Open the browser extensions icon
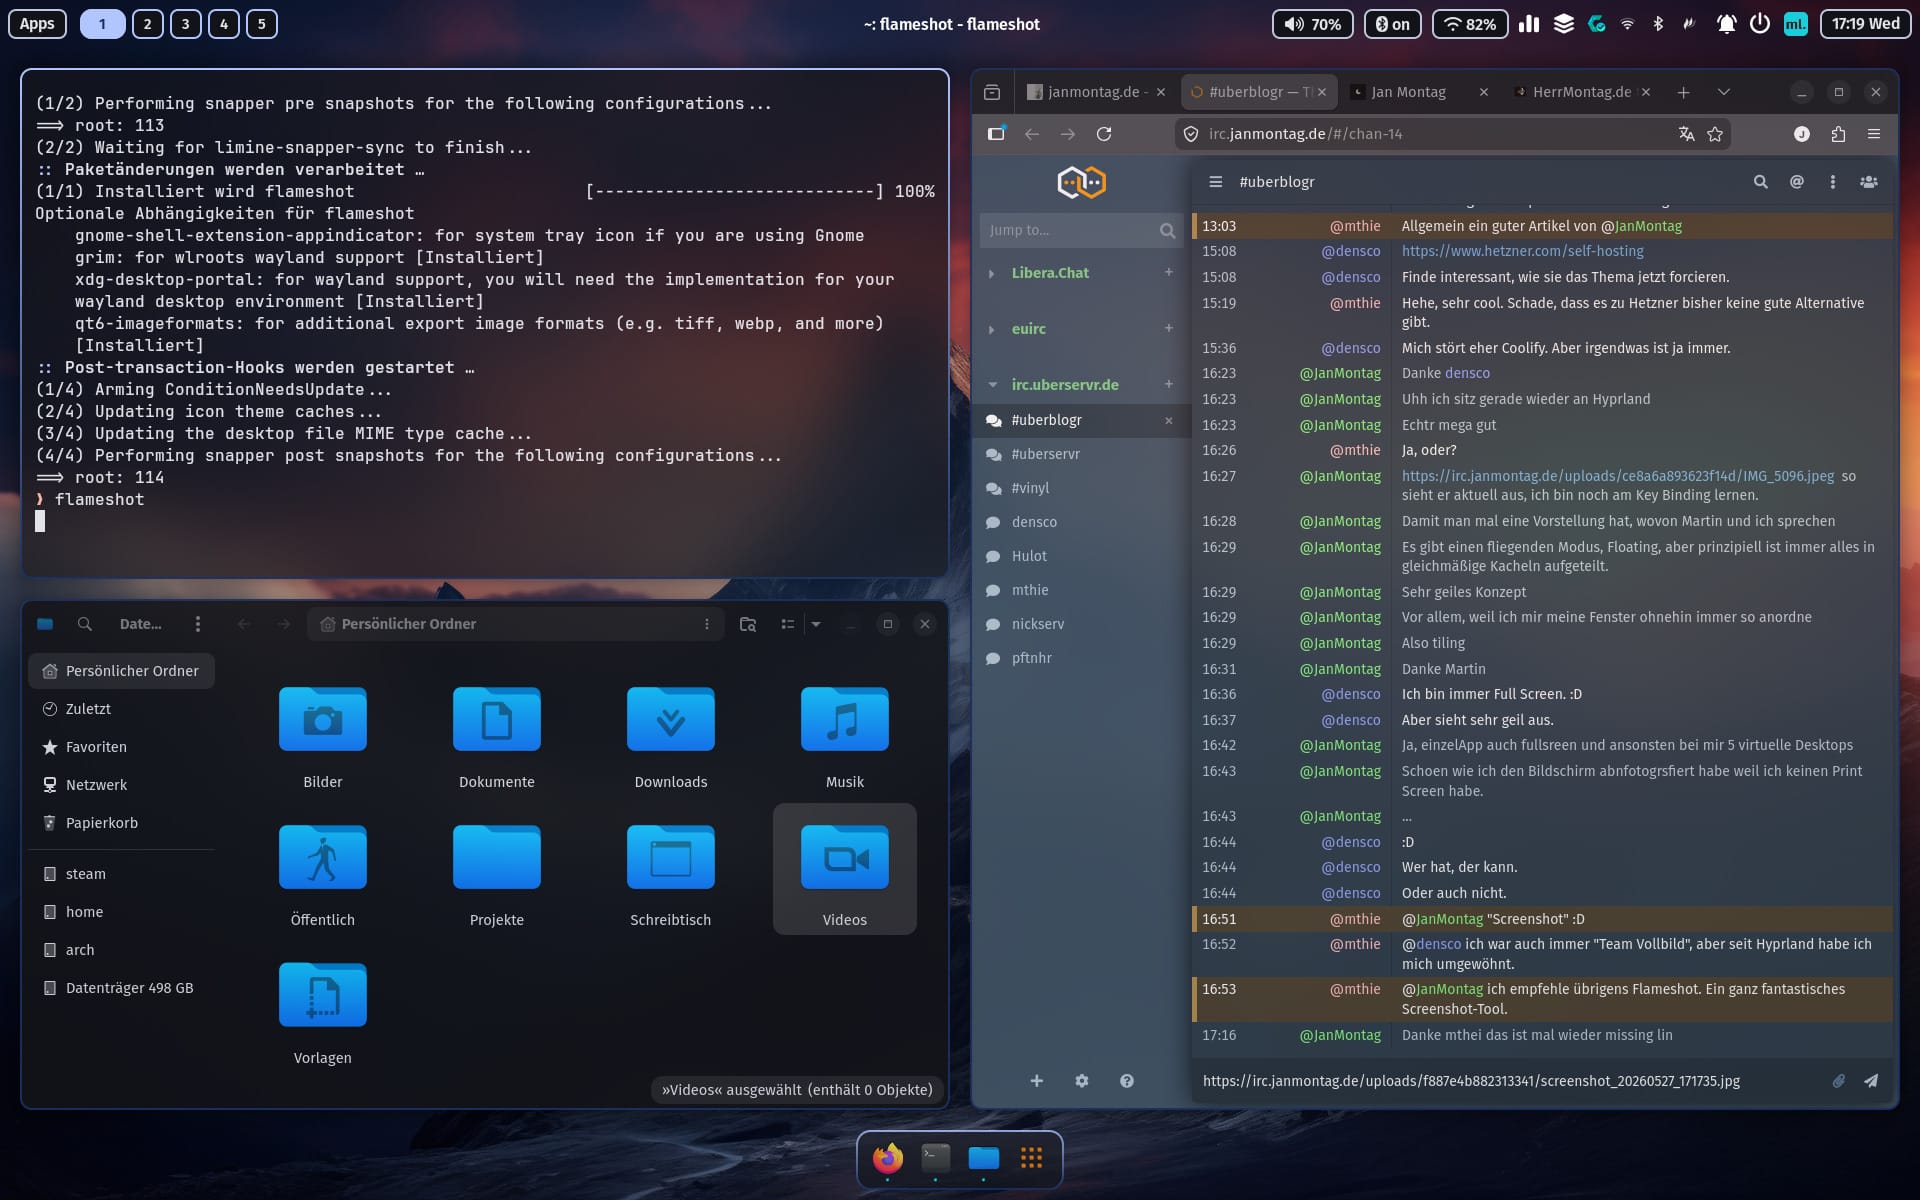Image resolution: width=1920 pixels, height=1200 pixels. coord(1838,134)
